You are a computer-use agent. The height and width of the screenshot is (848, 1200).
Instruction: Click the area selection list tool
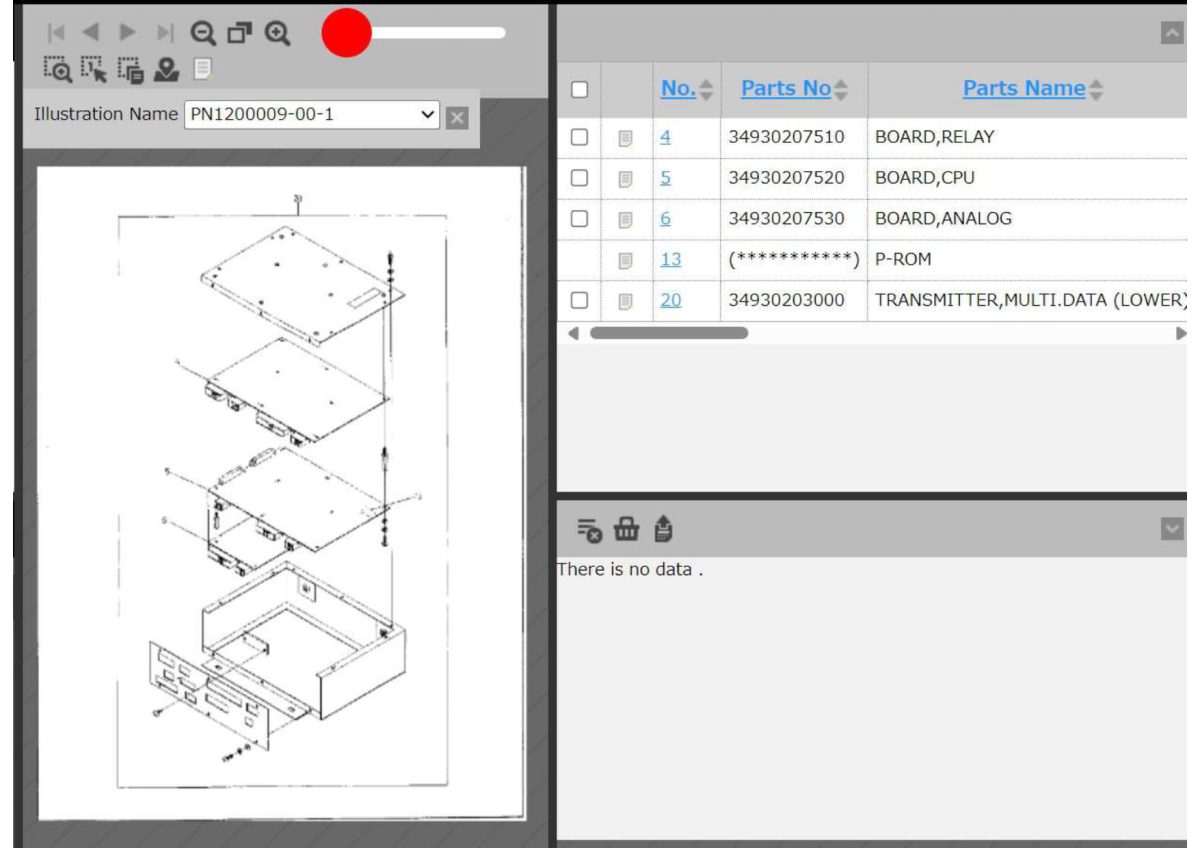131,69
